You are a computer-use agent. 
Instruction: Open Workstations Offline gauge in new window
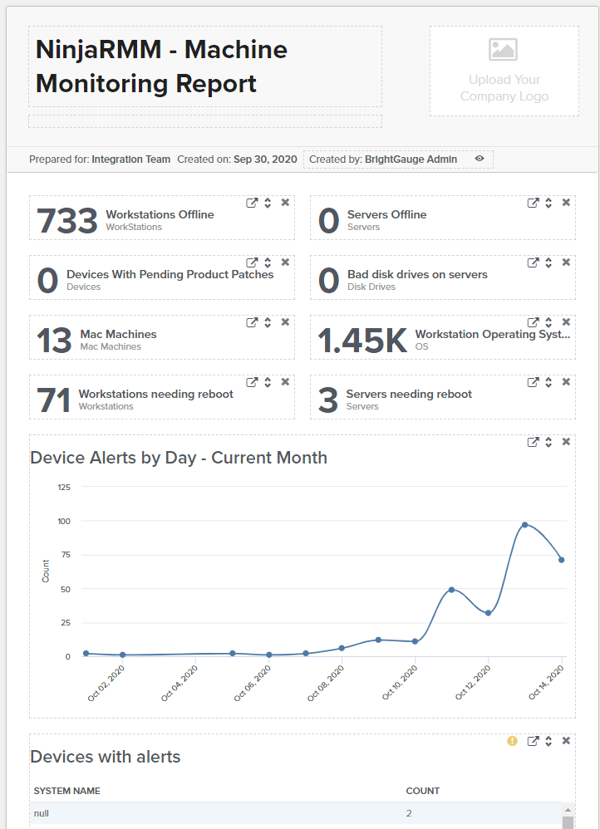click(x=252, y=202)
